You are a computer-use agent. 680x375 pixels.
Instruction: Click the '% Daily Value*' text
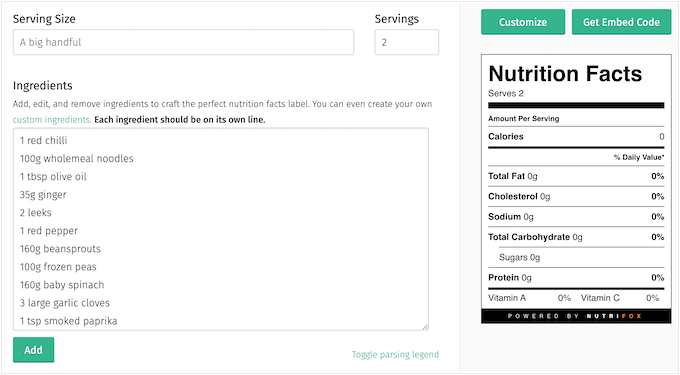639,157
